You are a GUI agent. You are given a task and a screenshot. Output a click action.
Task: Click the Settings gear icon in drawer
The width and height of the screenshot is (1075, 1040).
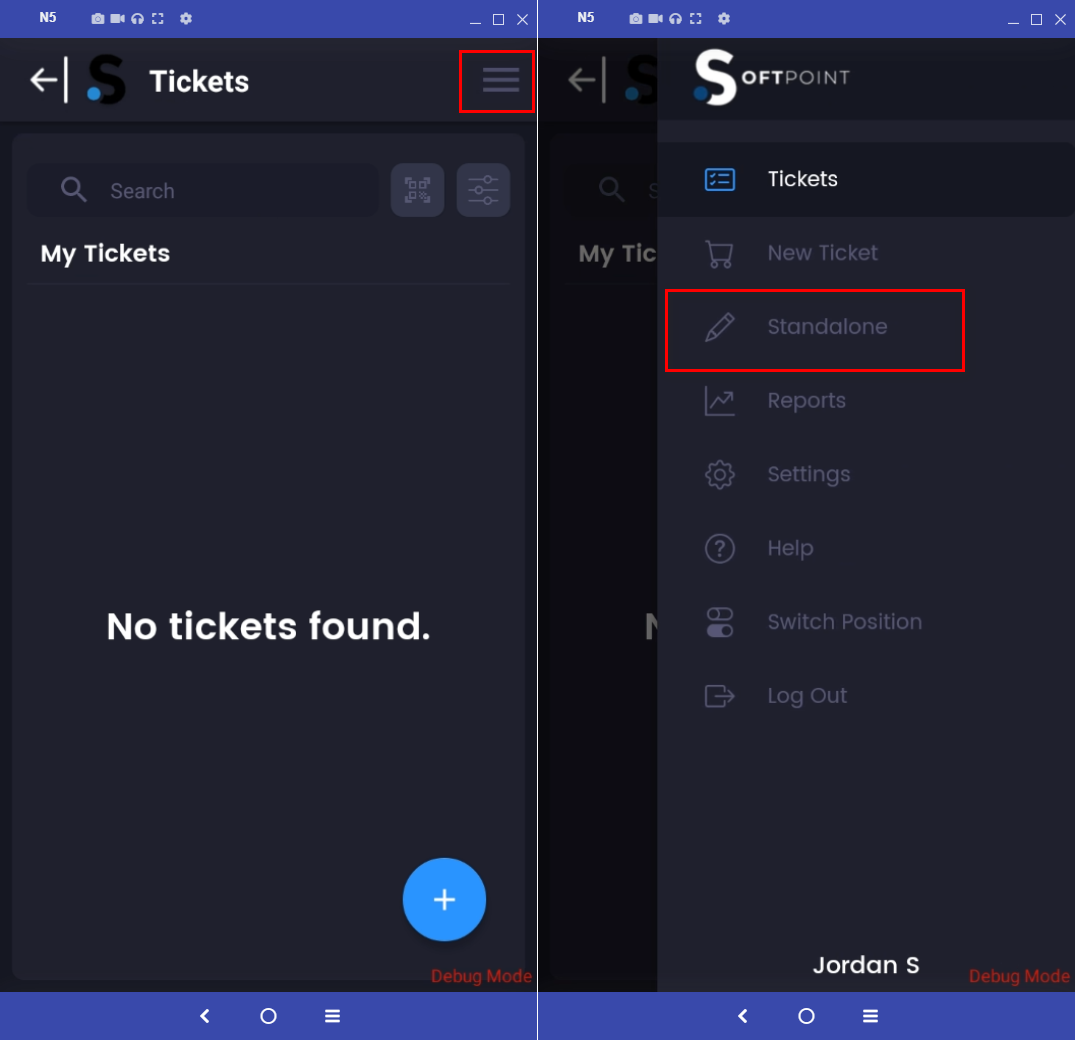click(719, 474)
